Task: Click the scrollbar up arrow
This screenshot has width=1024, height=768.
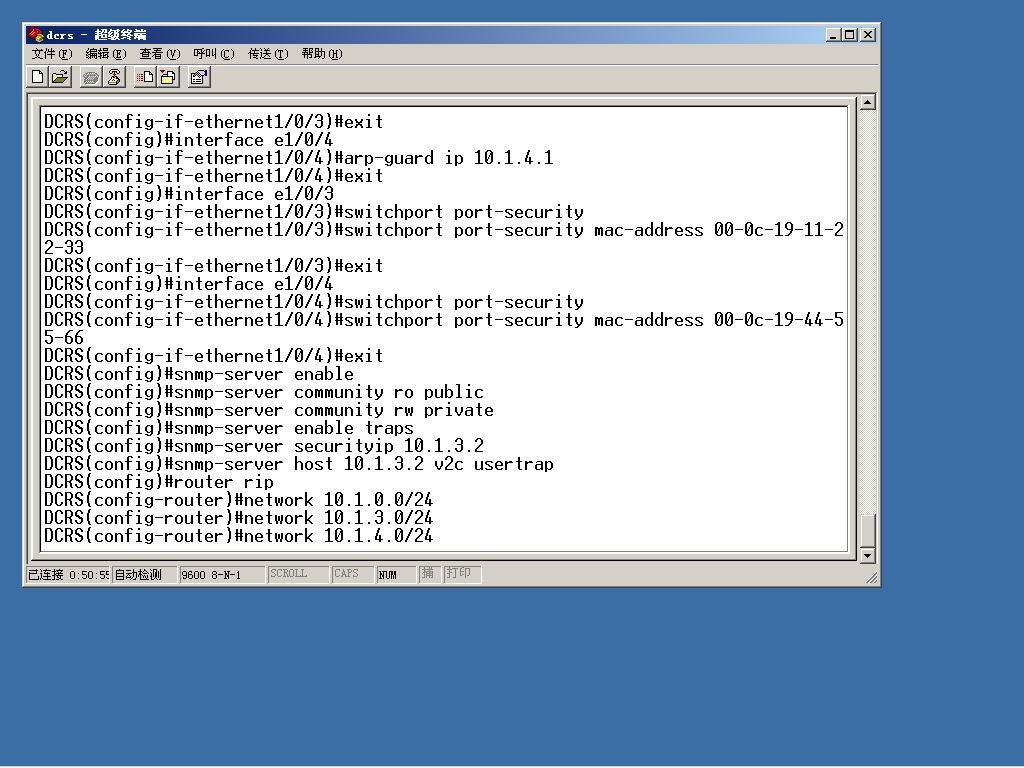Action: [867, 102]
